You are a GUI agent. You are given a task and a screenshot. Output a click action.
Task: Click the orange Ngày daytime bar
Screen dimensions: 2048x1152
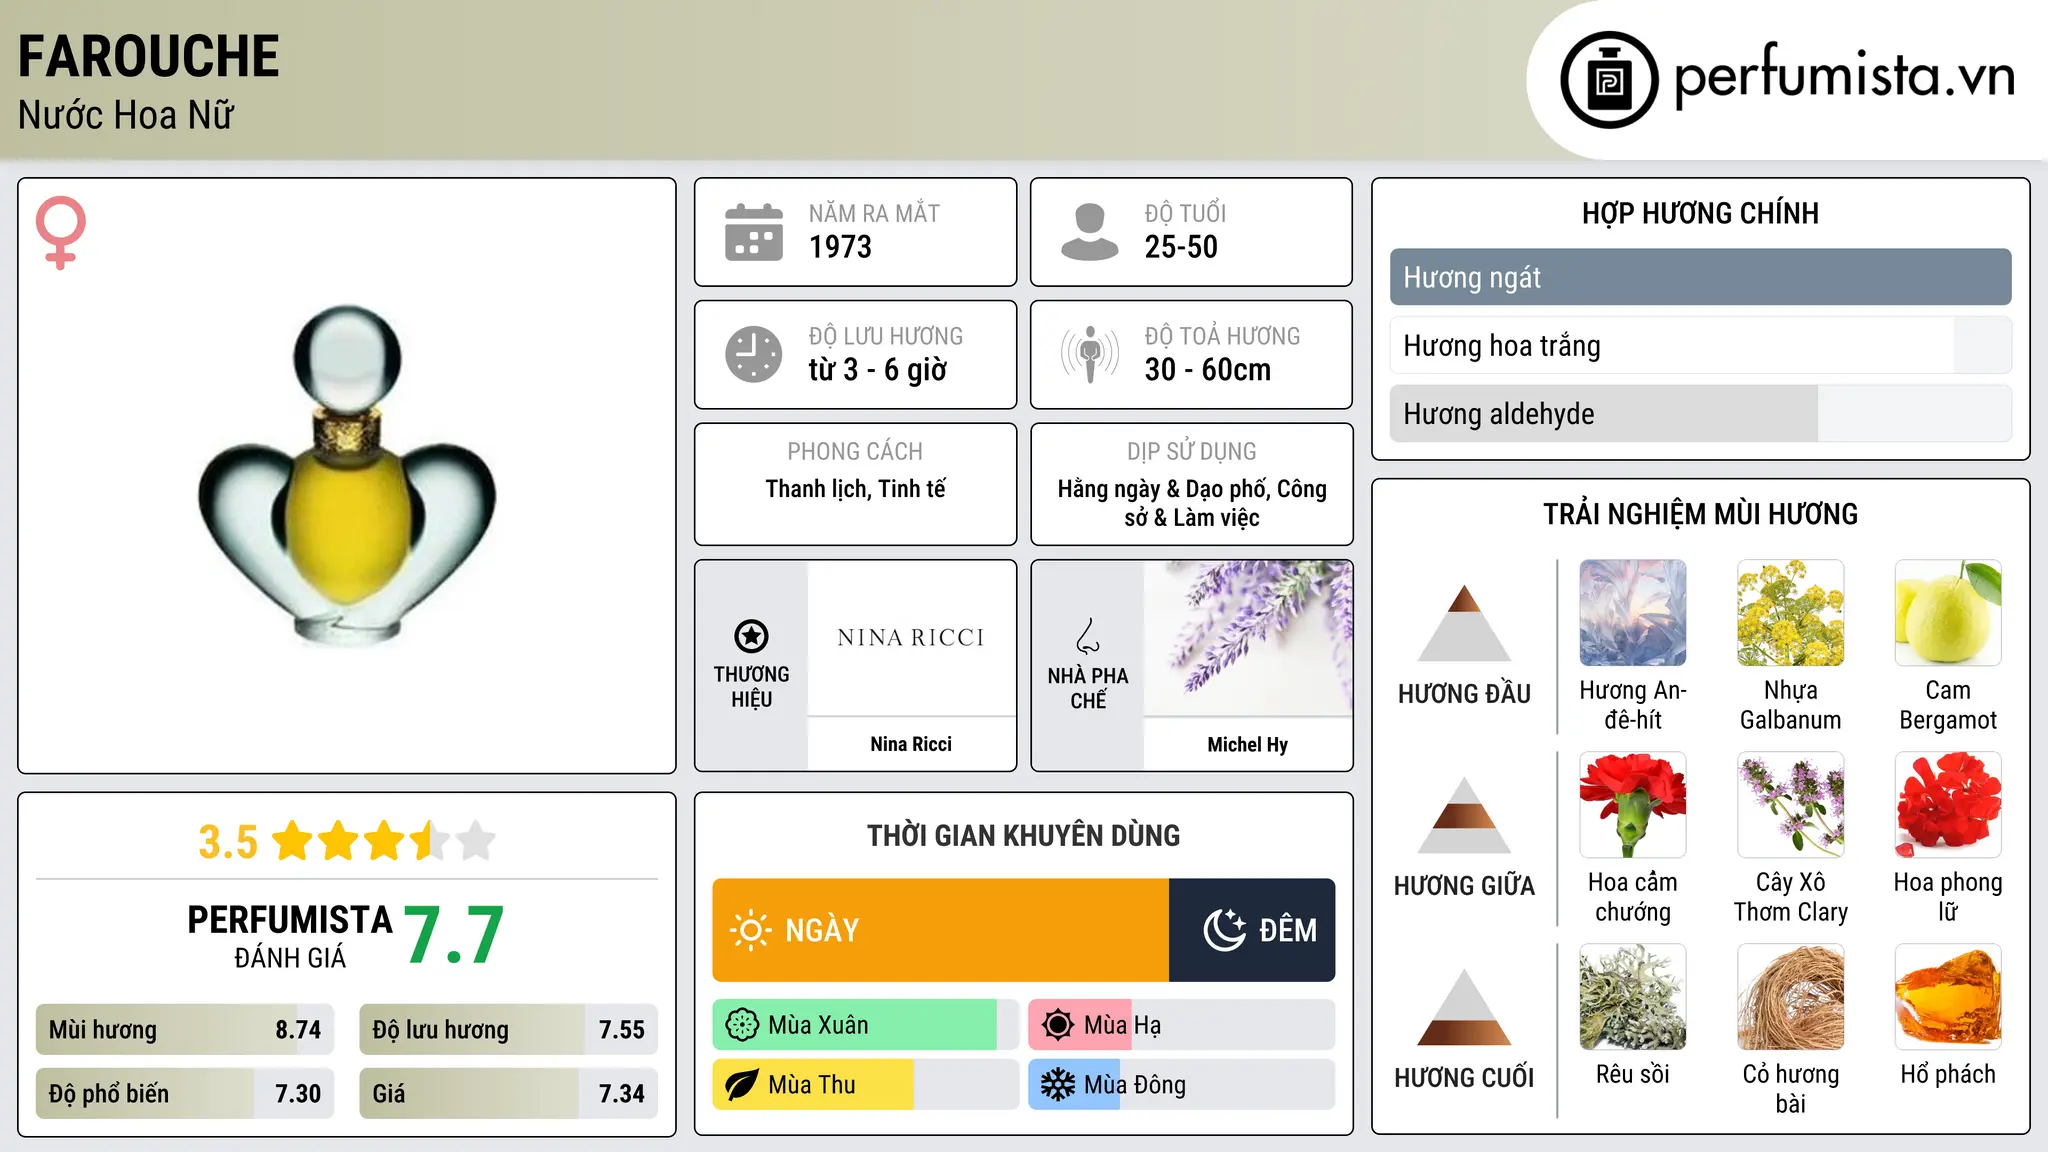tap(940, 930)
